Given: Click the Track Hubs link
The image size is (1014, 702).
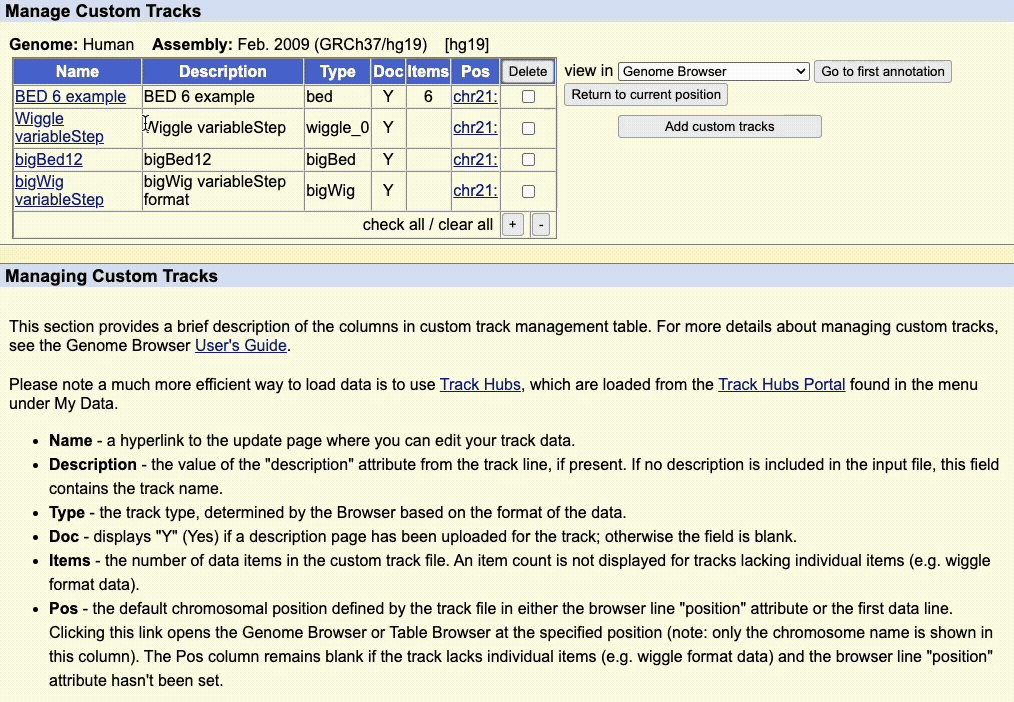Looking at the screenshot, I should coord(480,385).
